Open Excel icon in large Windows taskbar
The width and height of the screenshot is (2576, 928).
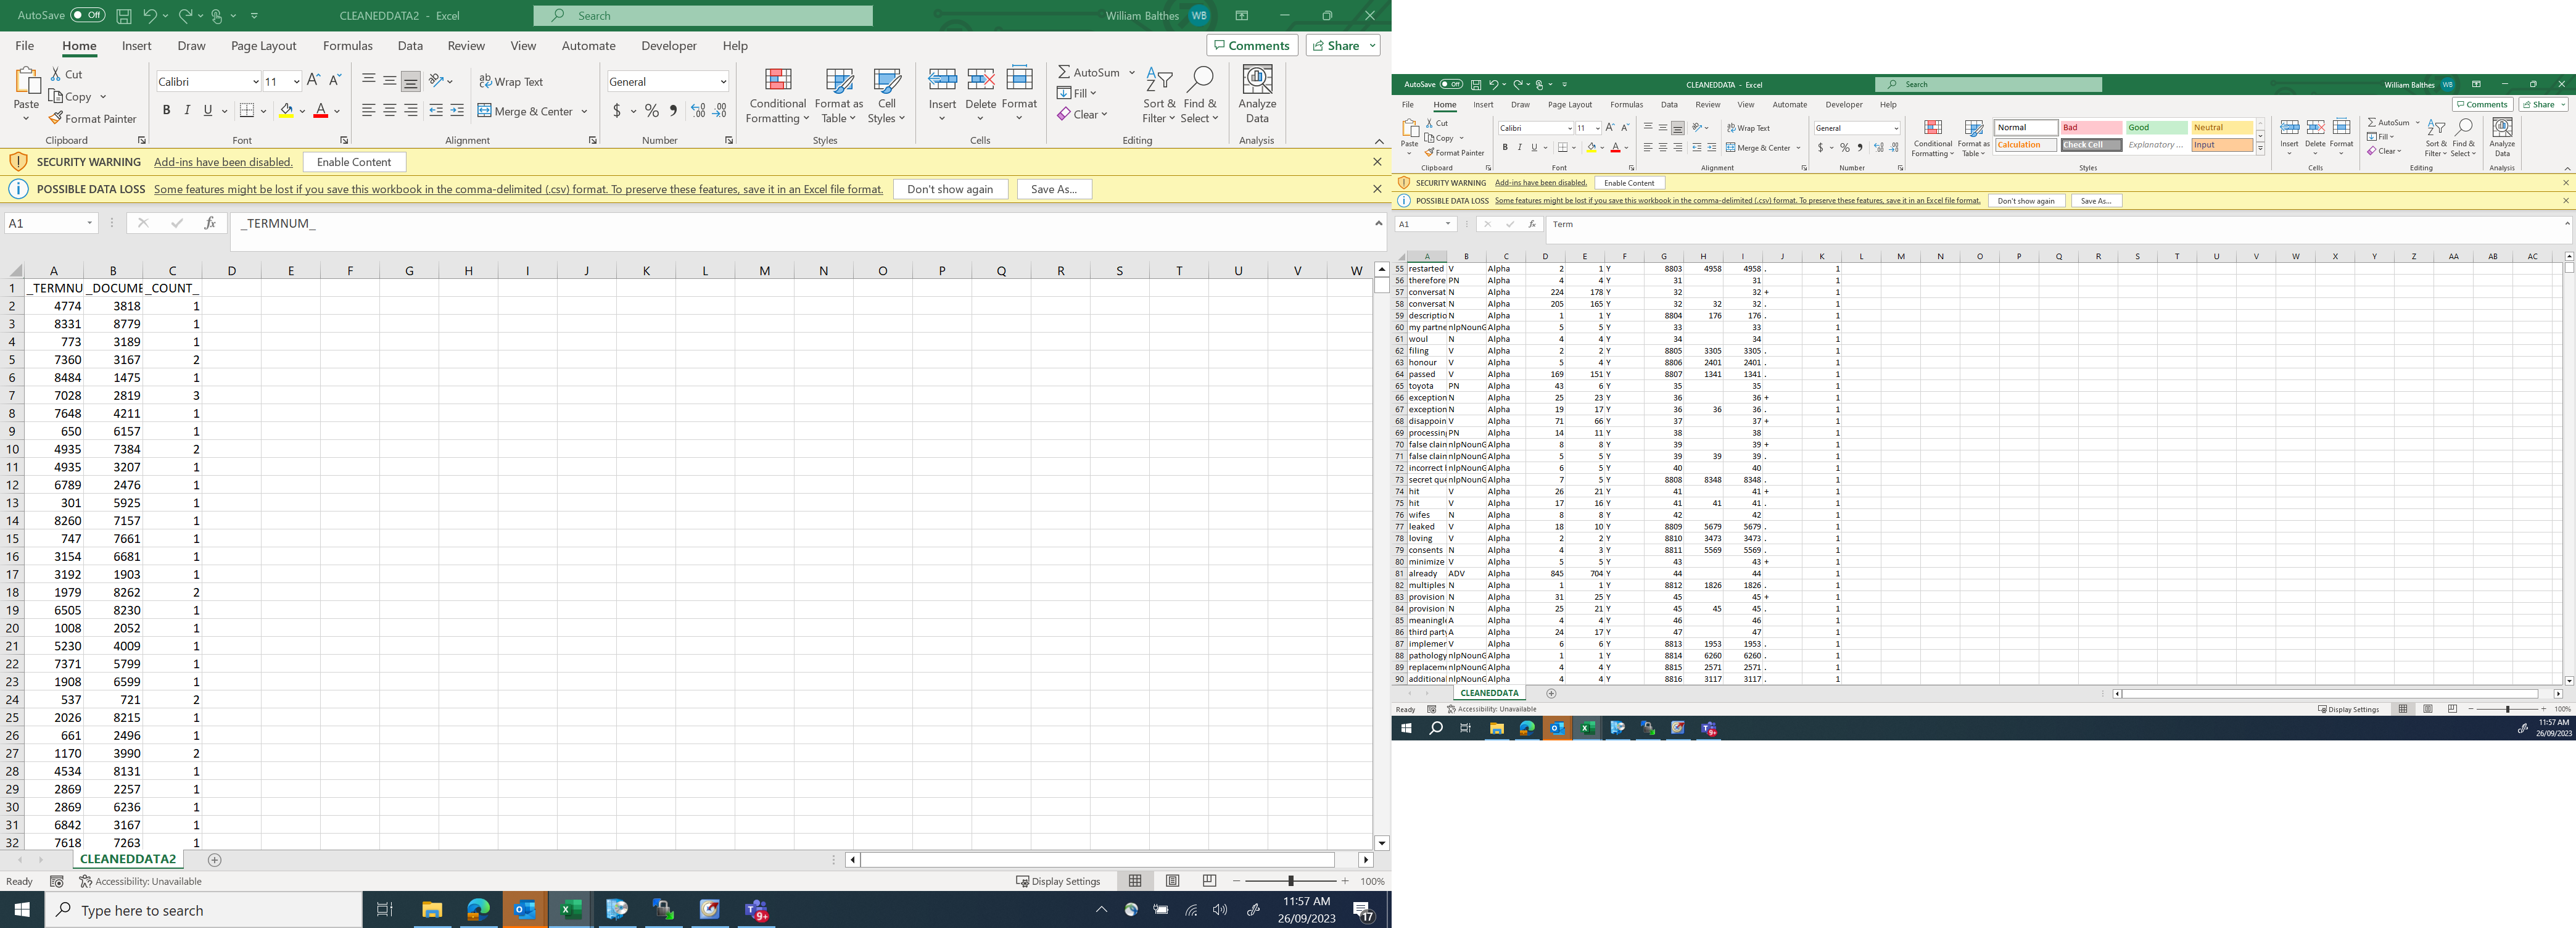tap(571, 910)
